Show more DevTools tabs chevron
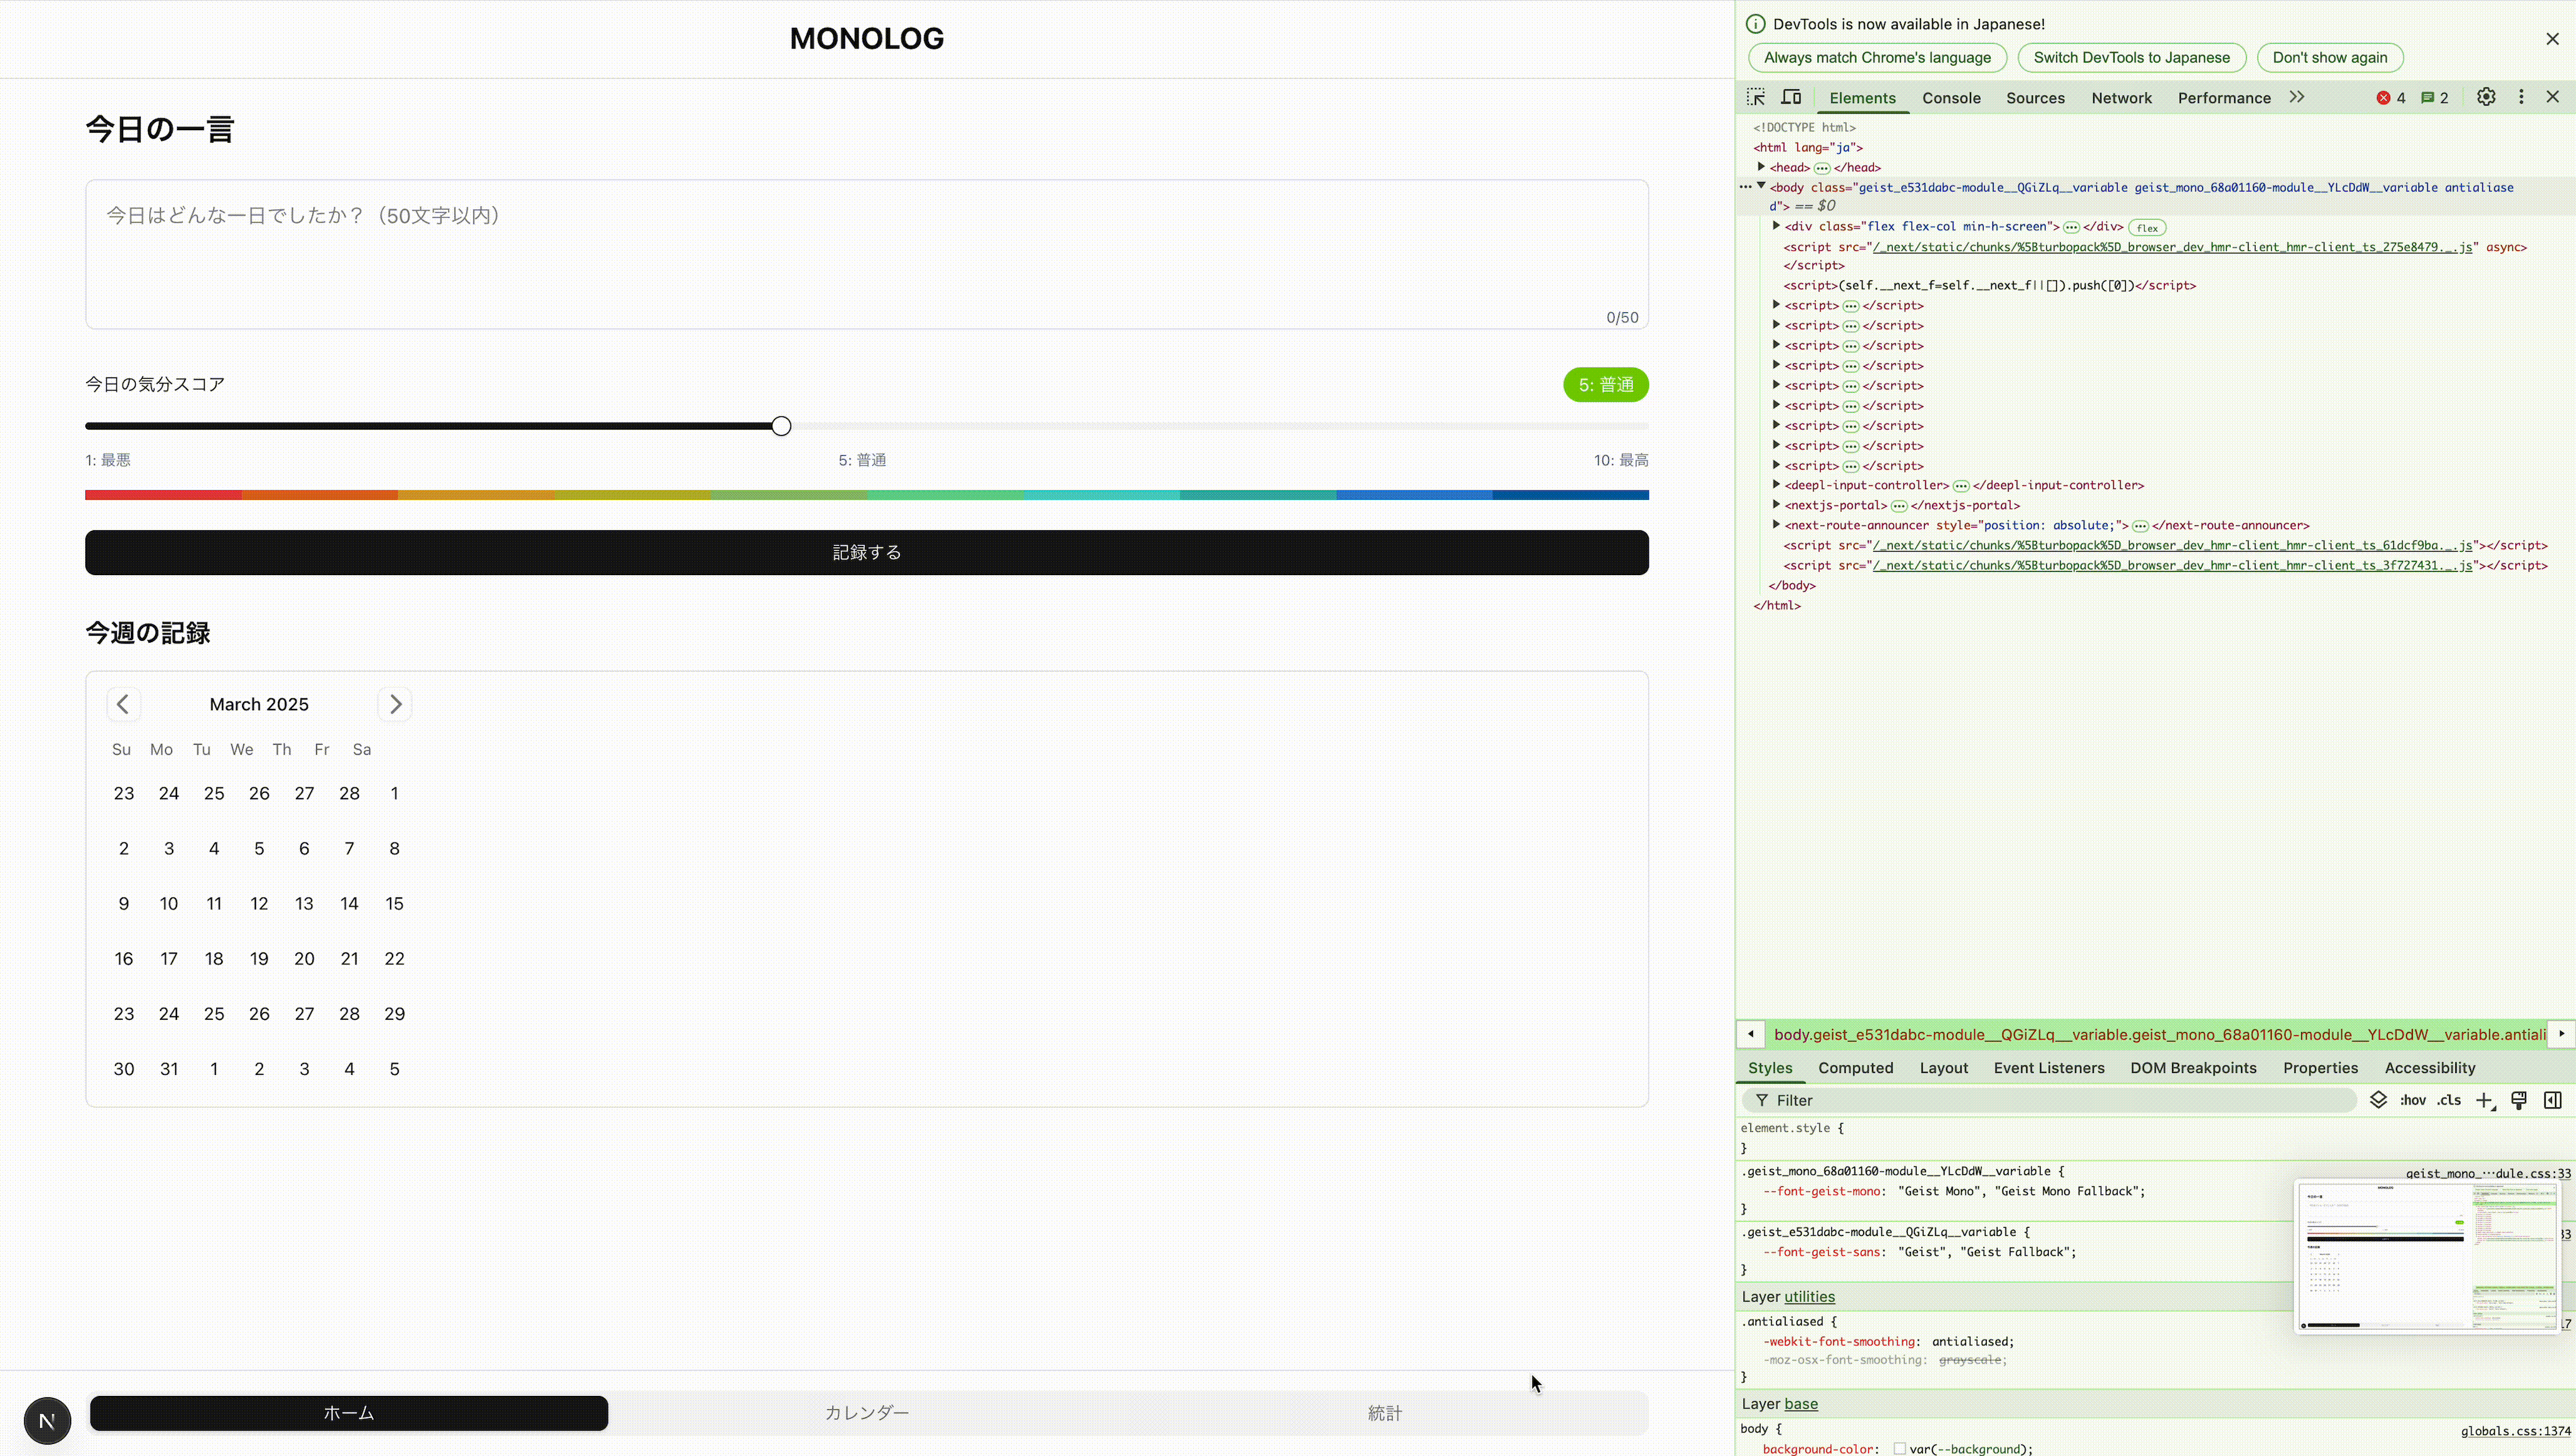2576x1456 pixels. (2297, 97)
